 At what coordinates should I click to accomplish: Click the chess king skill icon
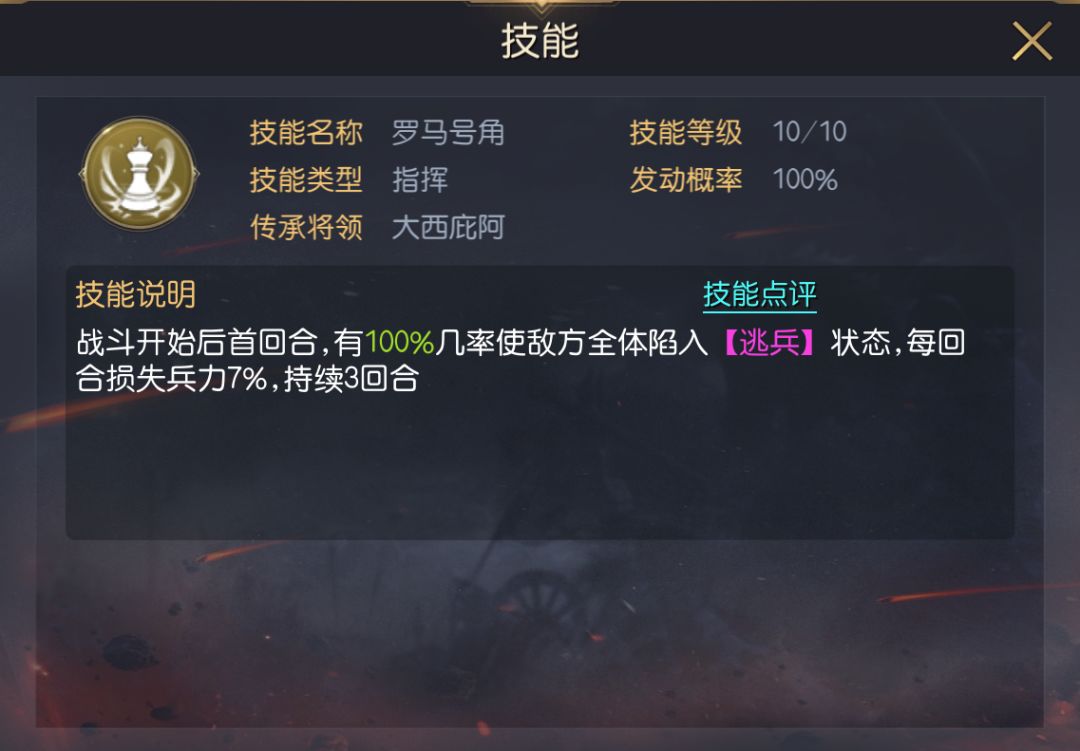[x=139, y=174]
